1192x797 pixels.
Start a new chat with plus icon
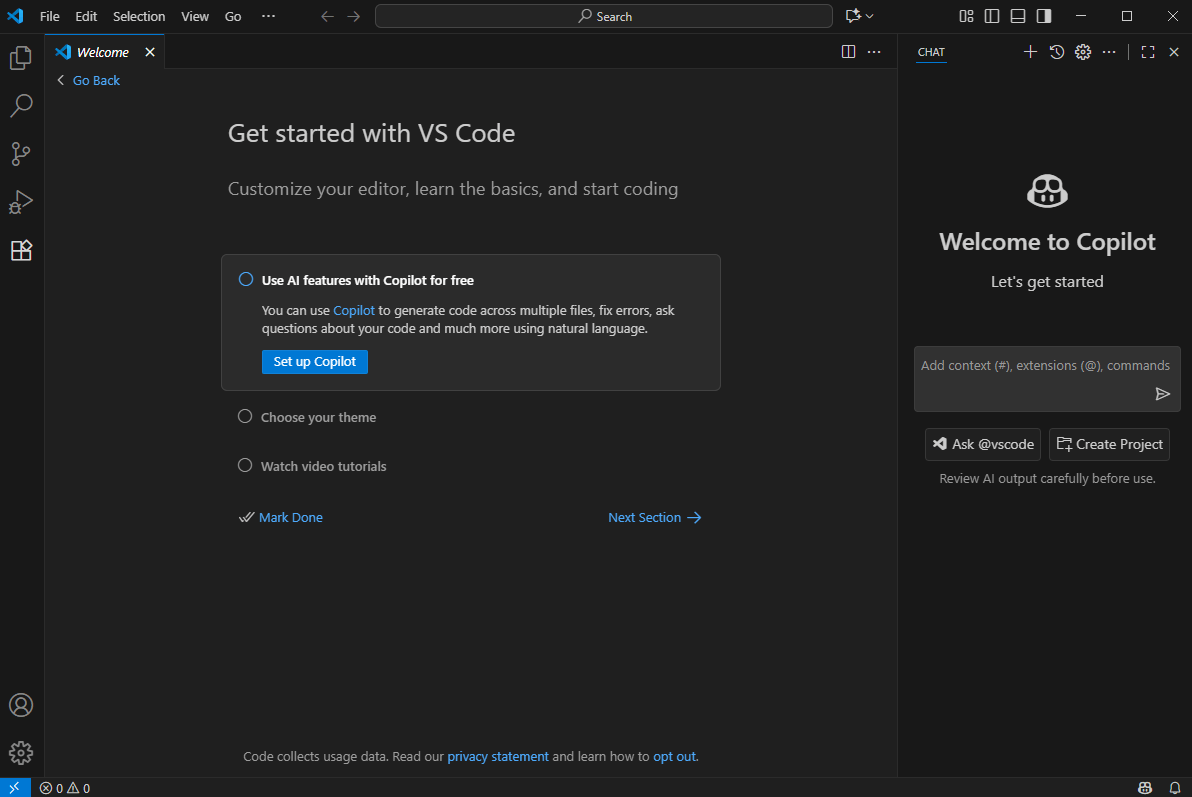coord(1030,52)
